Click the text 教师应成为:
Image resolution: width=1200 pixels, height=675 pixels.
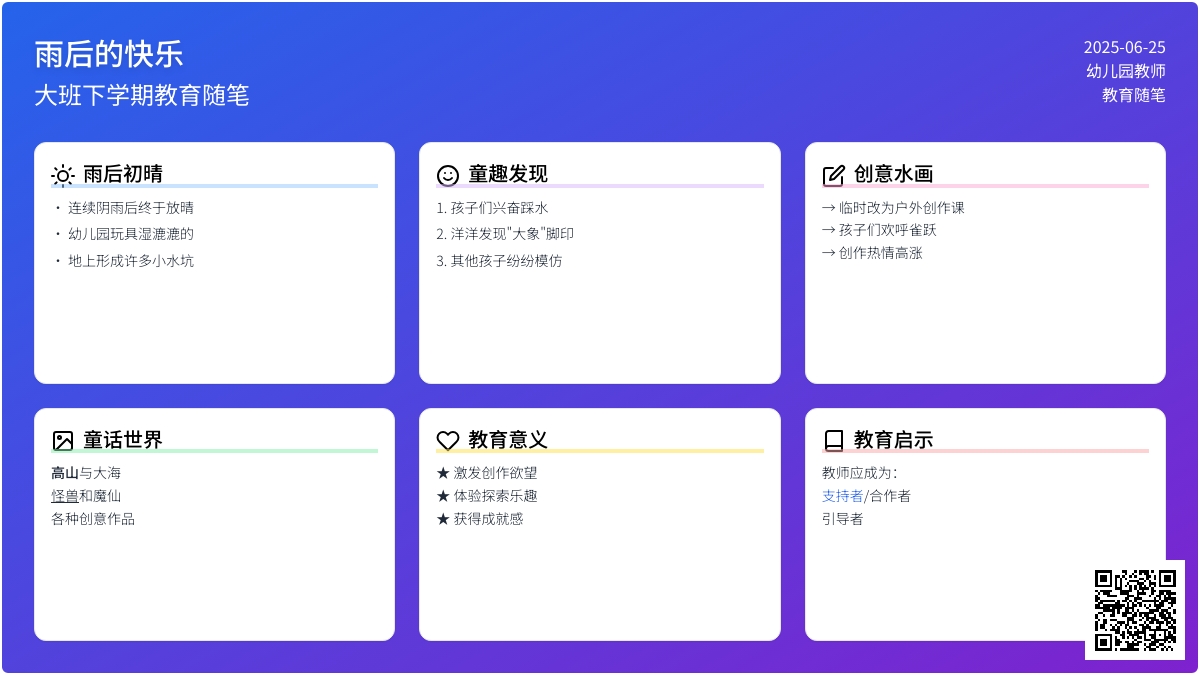coord(860,473)
